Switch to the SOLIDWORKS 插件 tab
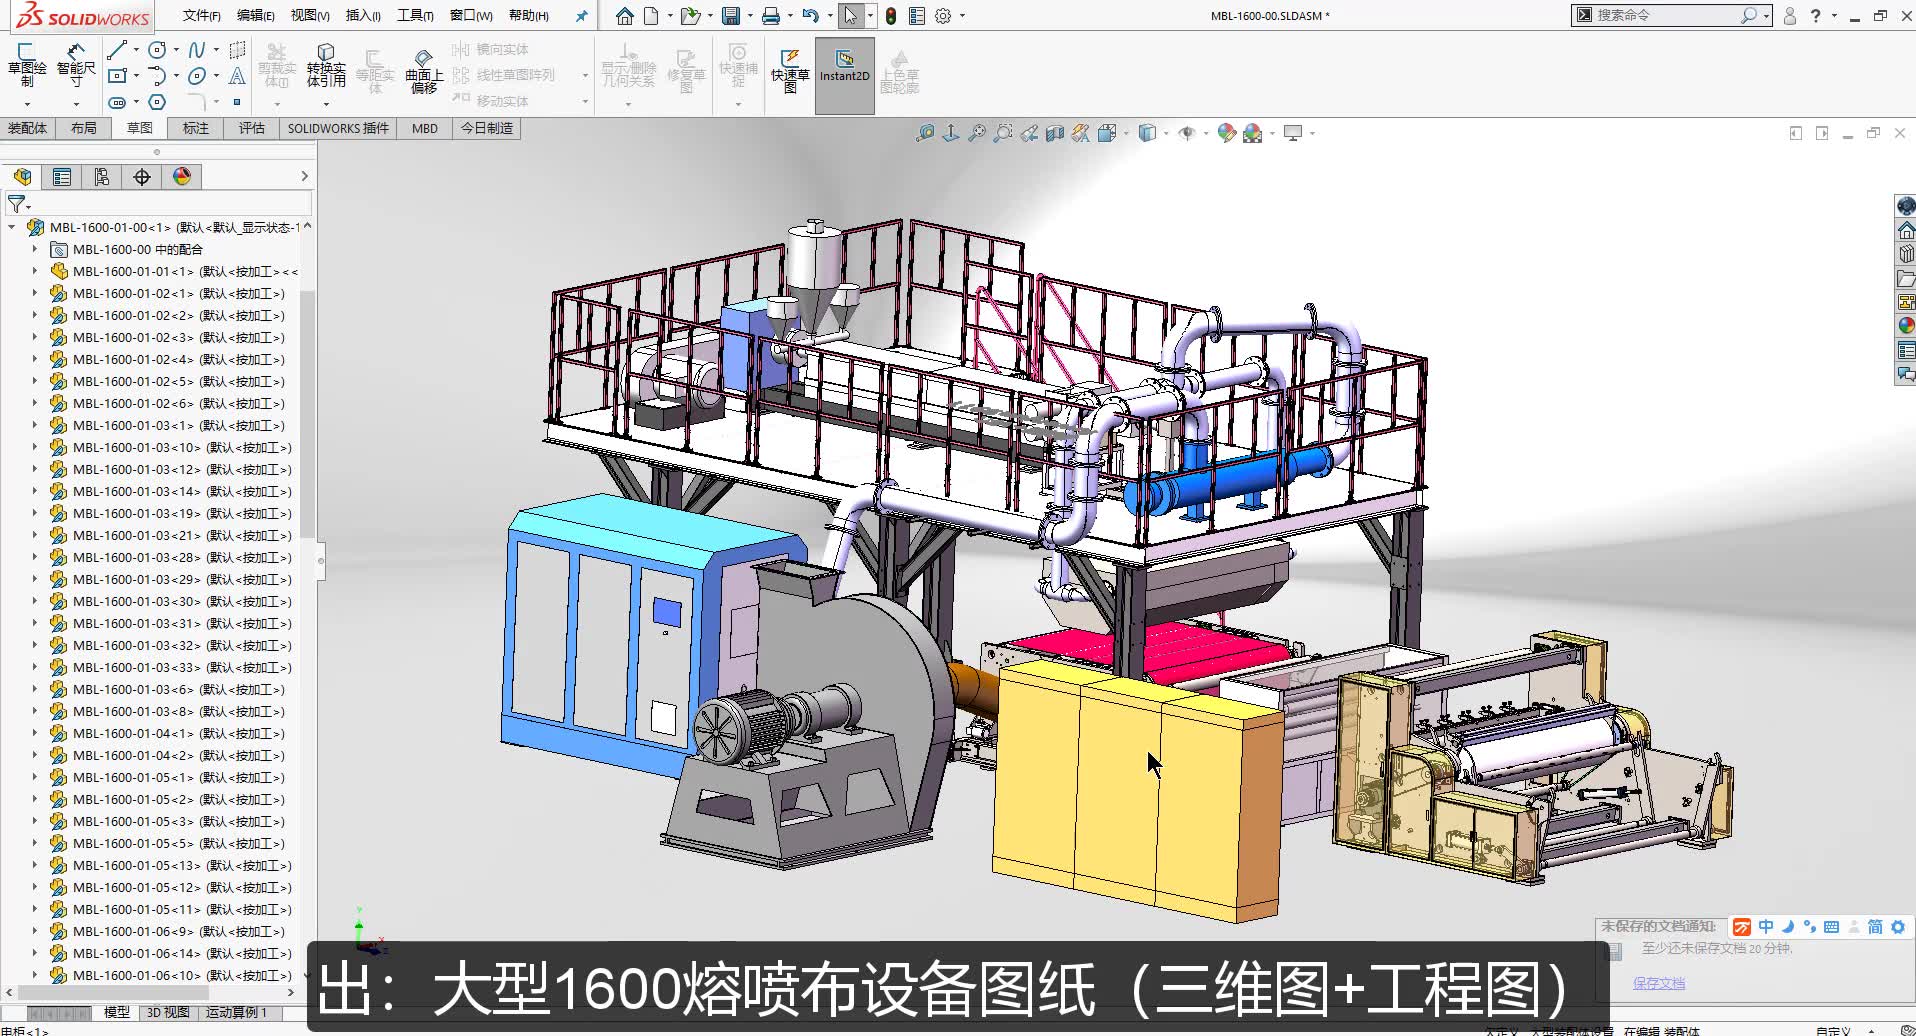Viewport: 1916px width, 1036px height. tap(338, 128)
